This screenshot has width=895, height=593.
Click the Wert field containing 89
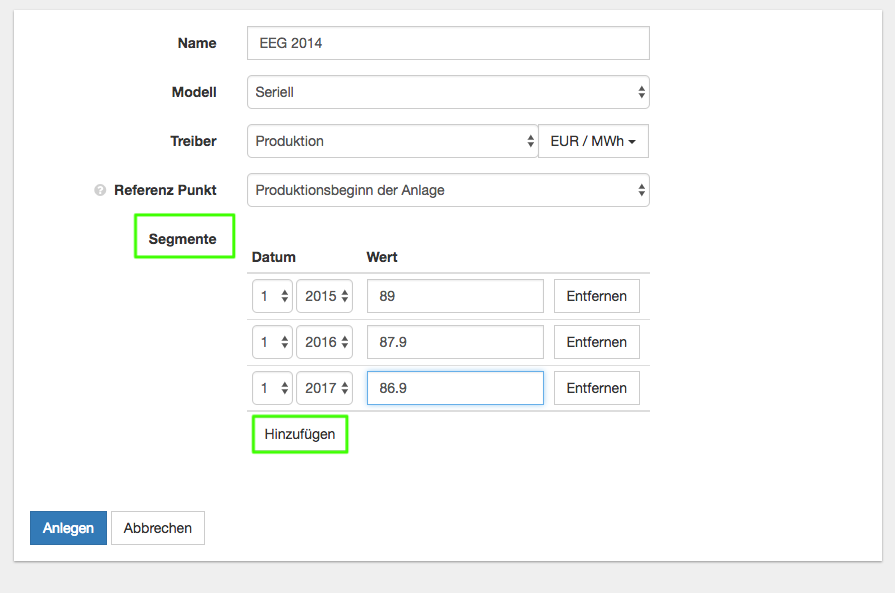coord(455,296)
